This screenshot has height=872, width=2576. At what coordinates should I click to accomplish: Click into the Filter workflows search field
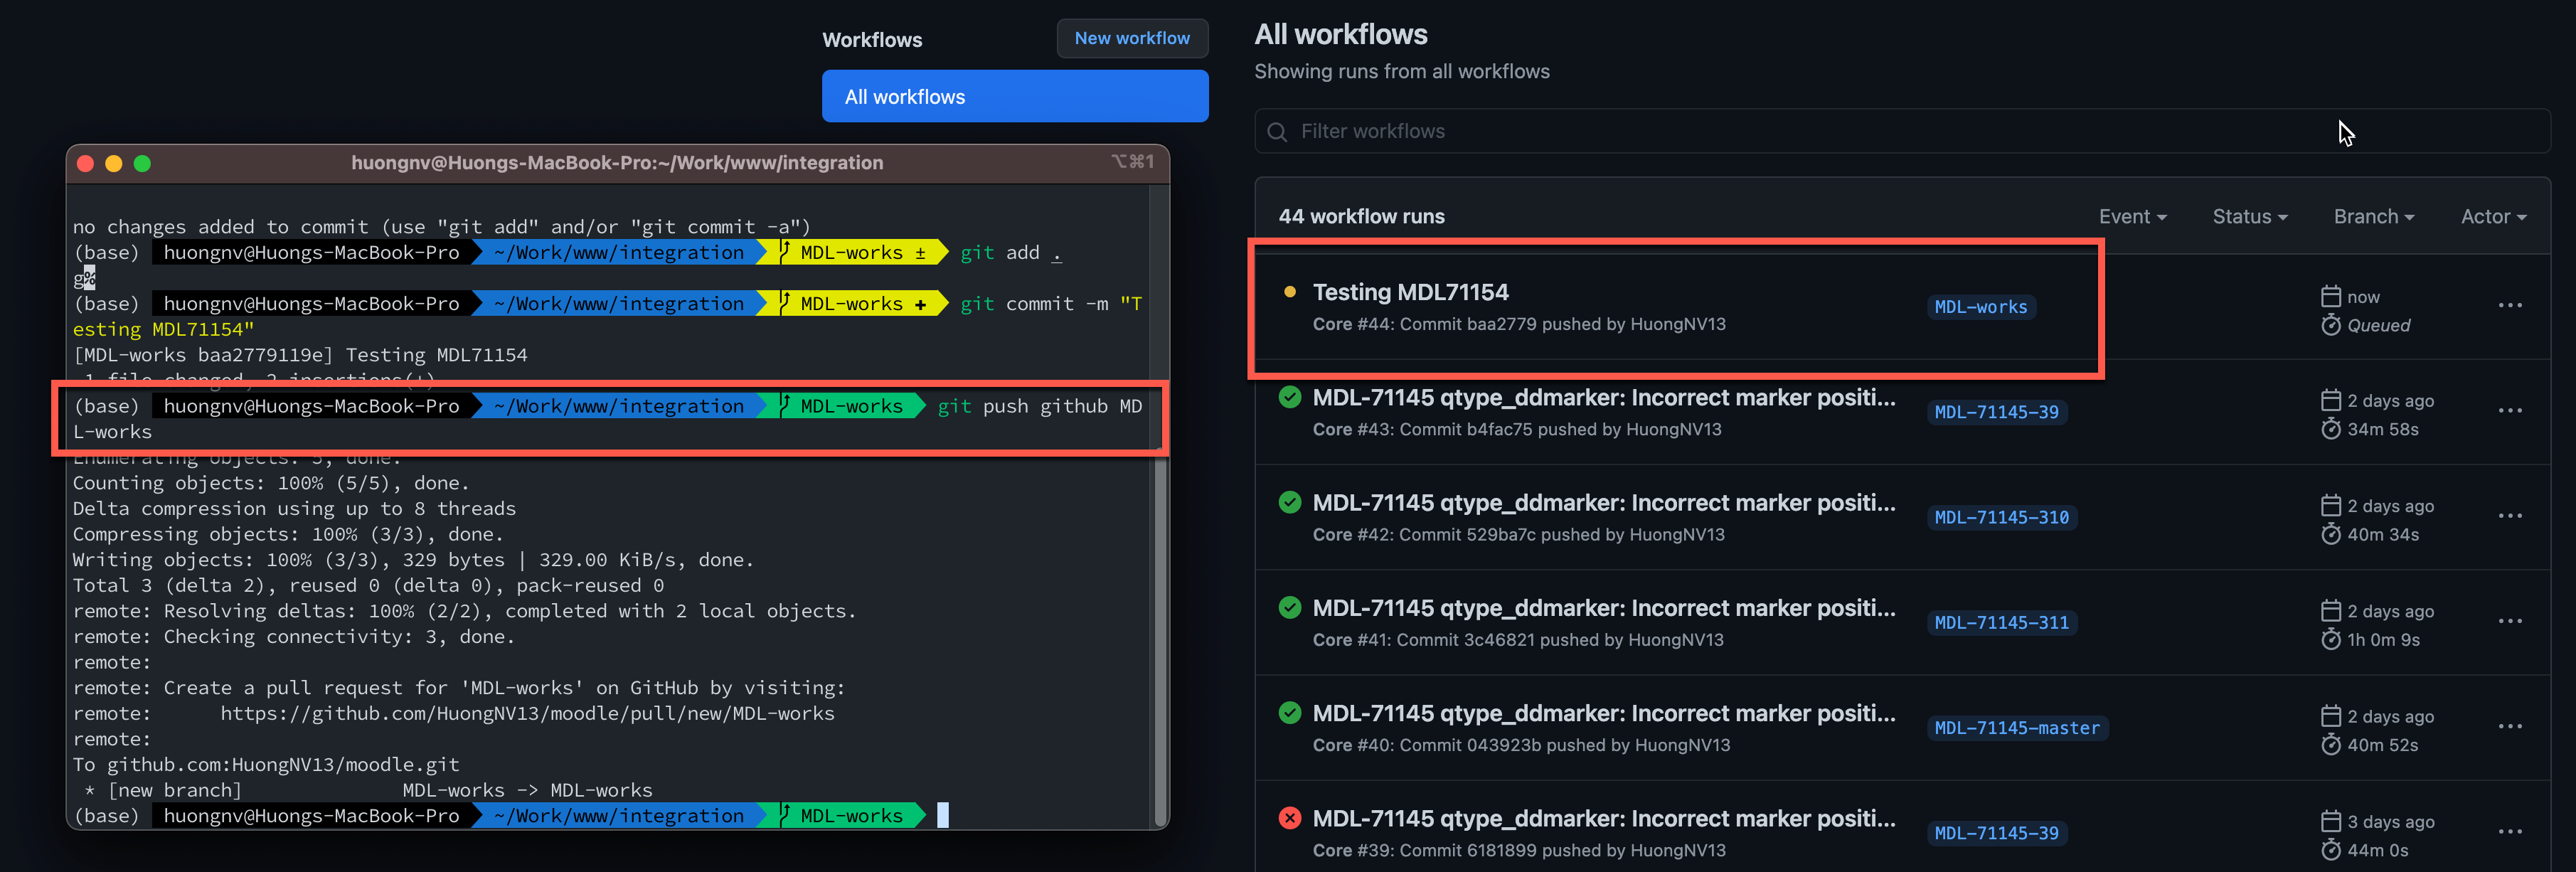coord(1902,131)
